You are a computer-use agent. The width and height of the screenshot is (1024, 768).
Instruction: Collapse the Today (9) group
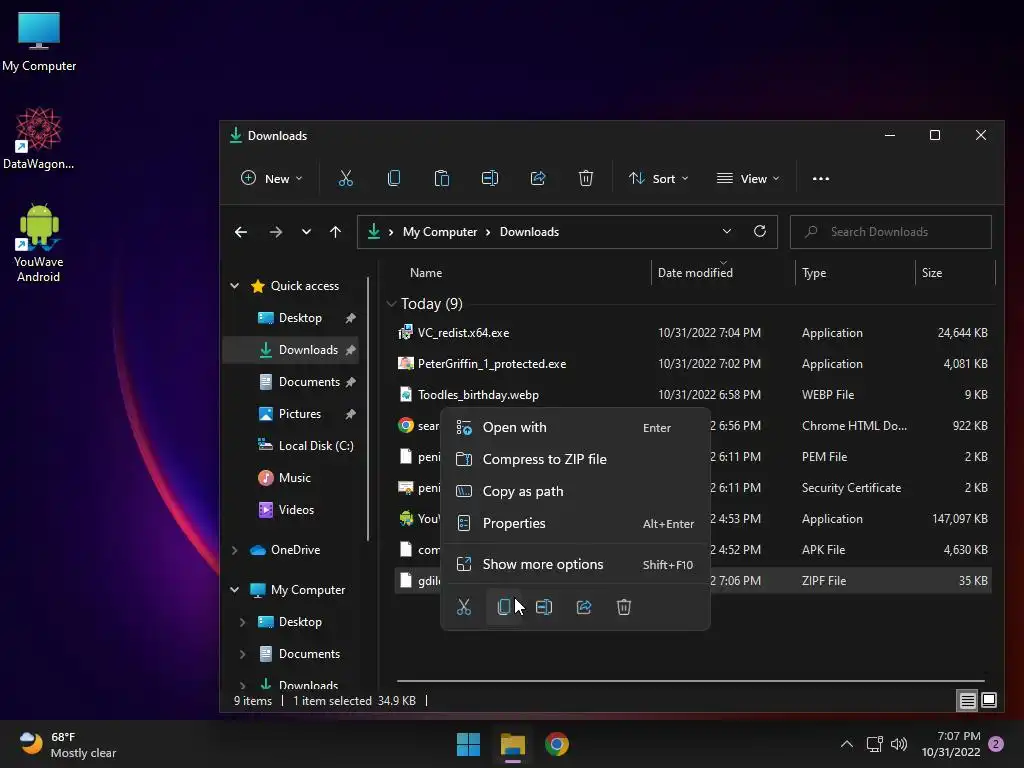click(x=391, y=304)
